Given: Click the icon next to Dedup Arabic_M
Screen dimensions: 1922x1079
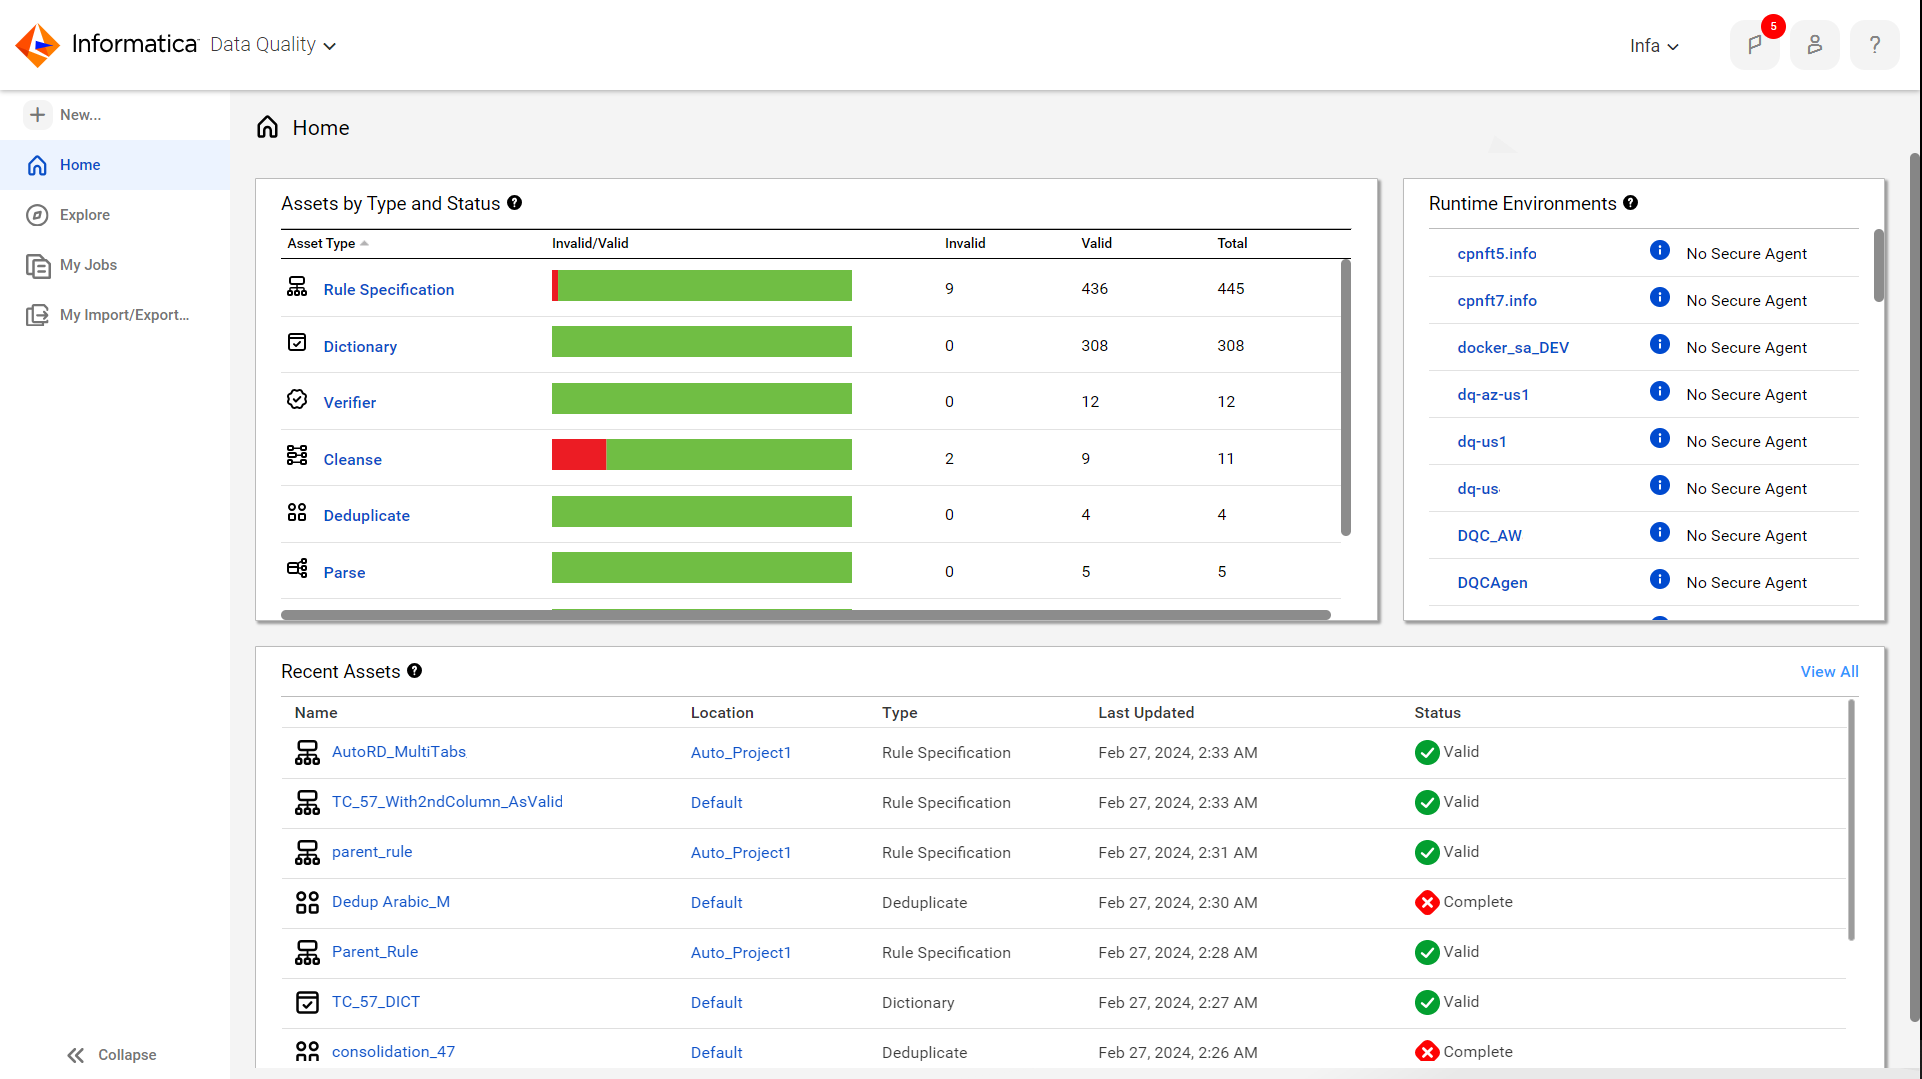Looking at the screenshot, I should point(307,902).
